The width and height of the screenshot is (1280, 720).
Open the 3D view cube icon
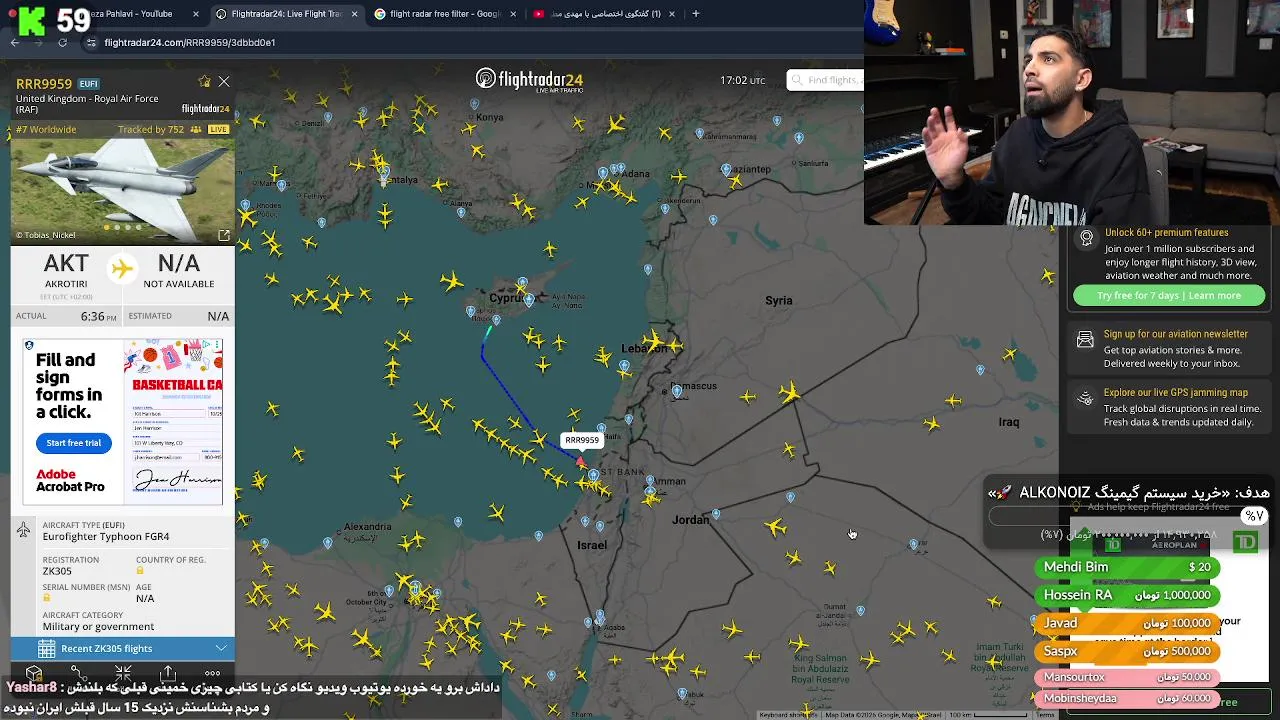34,673
